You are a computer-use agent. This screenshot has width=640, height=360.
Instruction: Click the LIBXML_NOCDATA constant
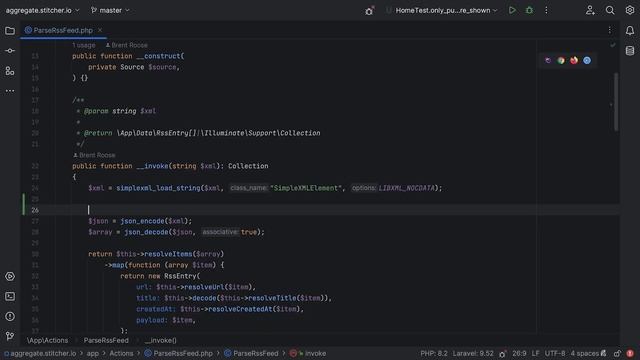[x=407, y=188]
